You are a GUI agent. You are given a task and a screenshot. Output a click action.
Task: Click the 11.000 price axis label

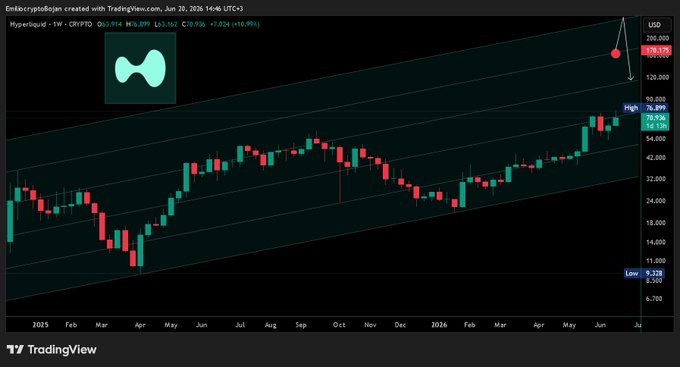point(656,261)
